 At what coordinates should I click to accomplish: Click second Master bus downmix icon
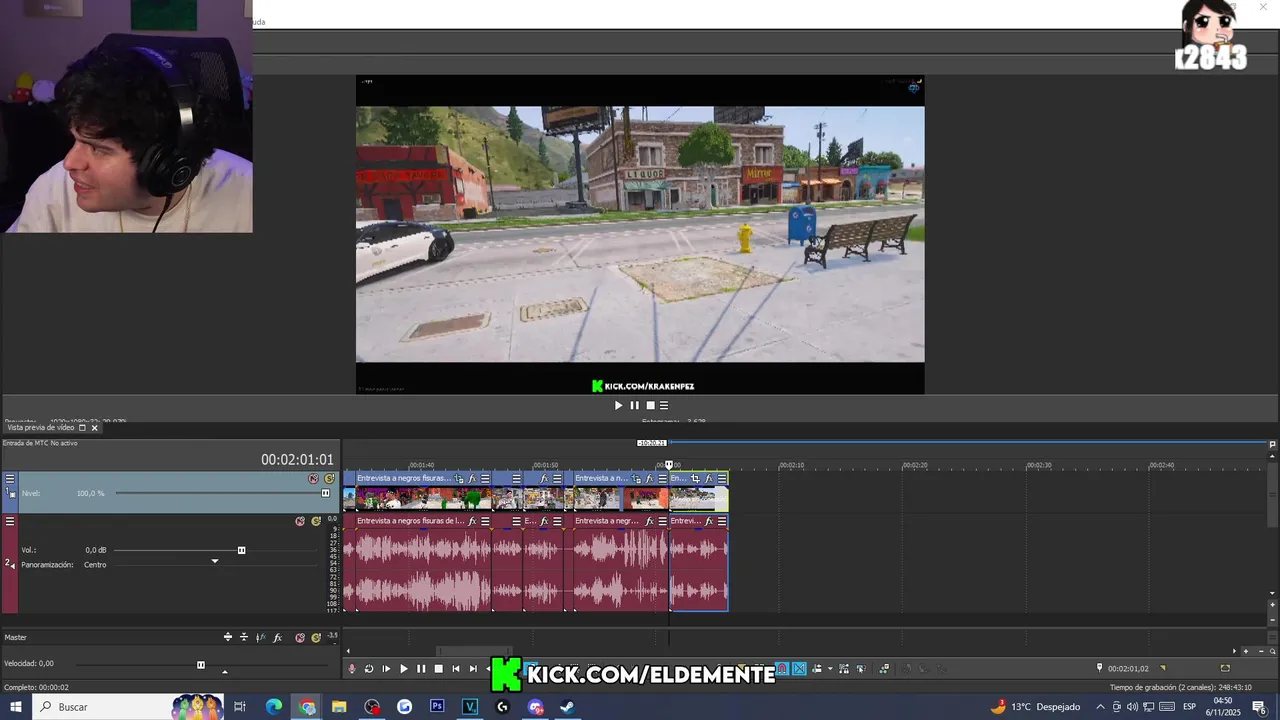(x=244, y=637)
